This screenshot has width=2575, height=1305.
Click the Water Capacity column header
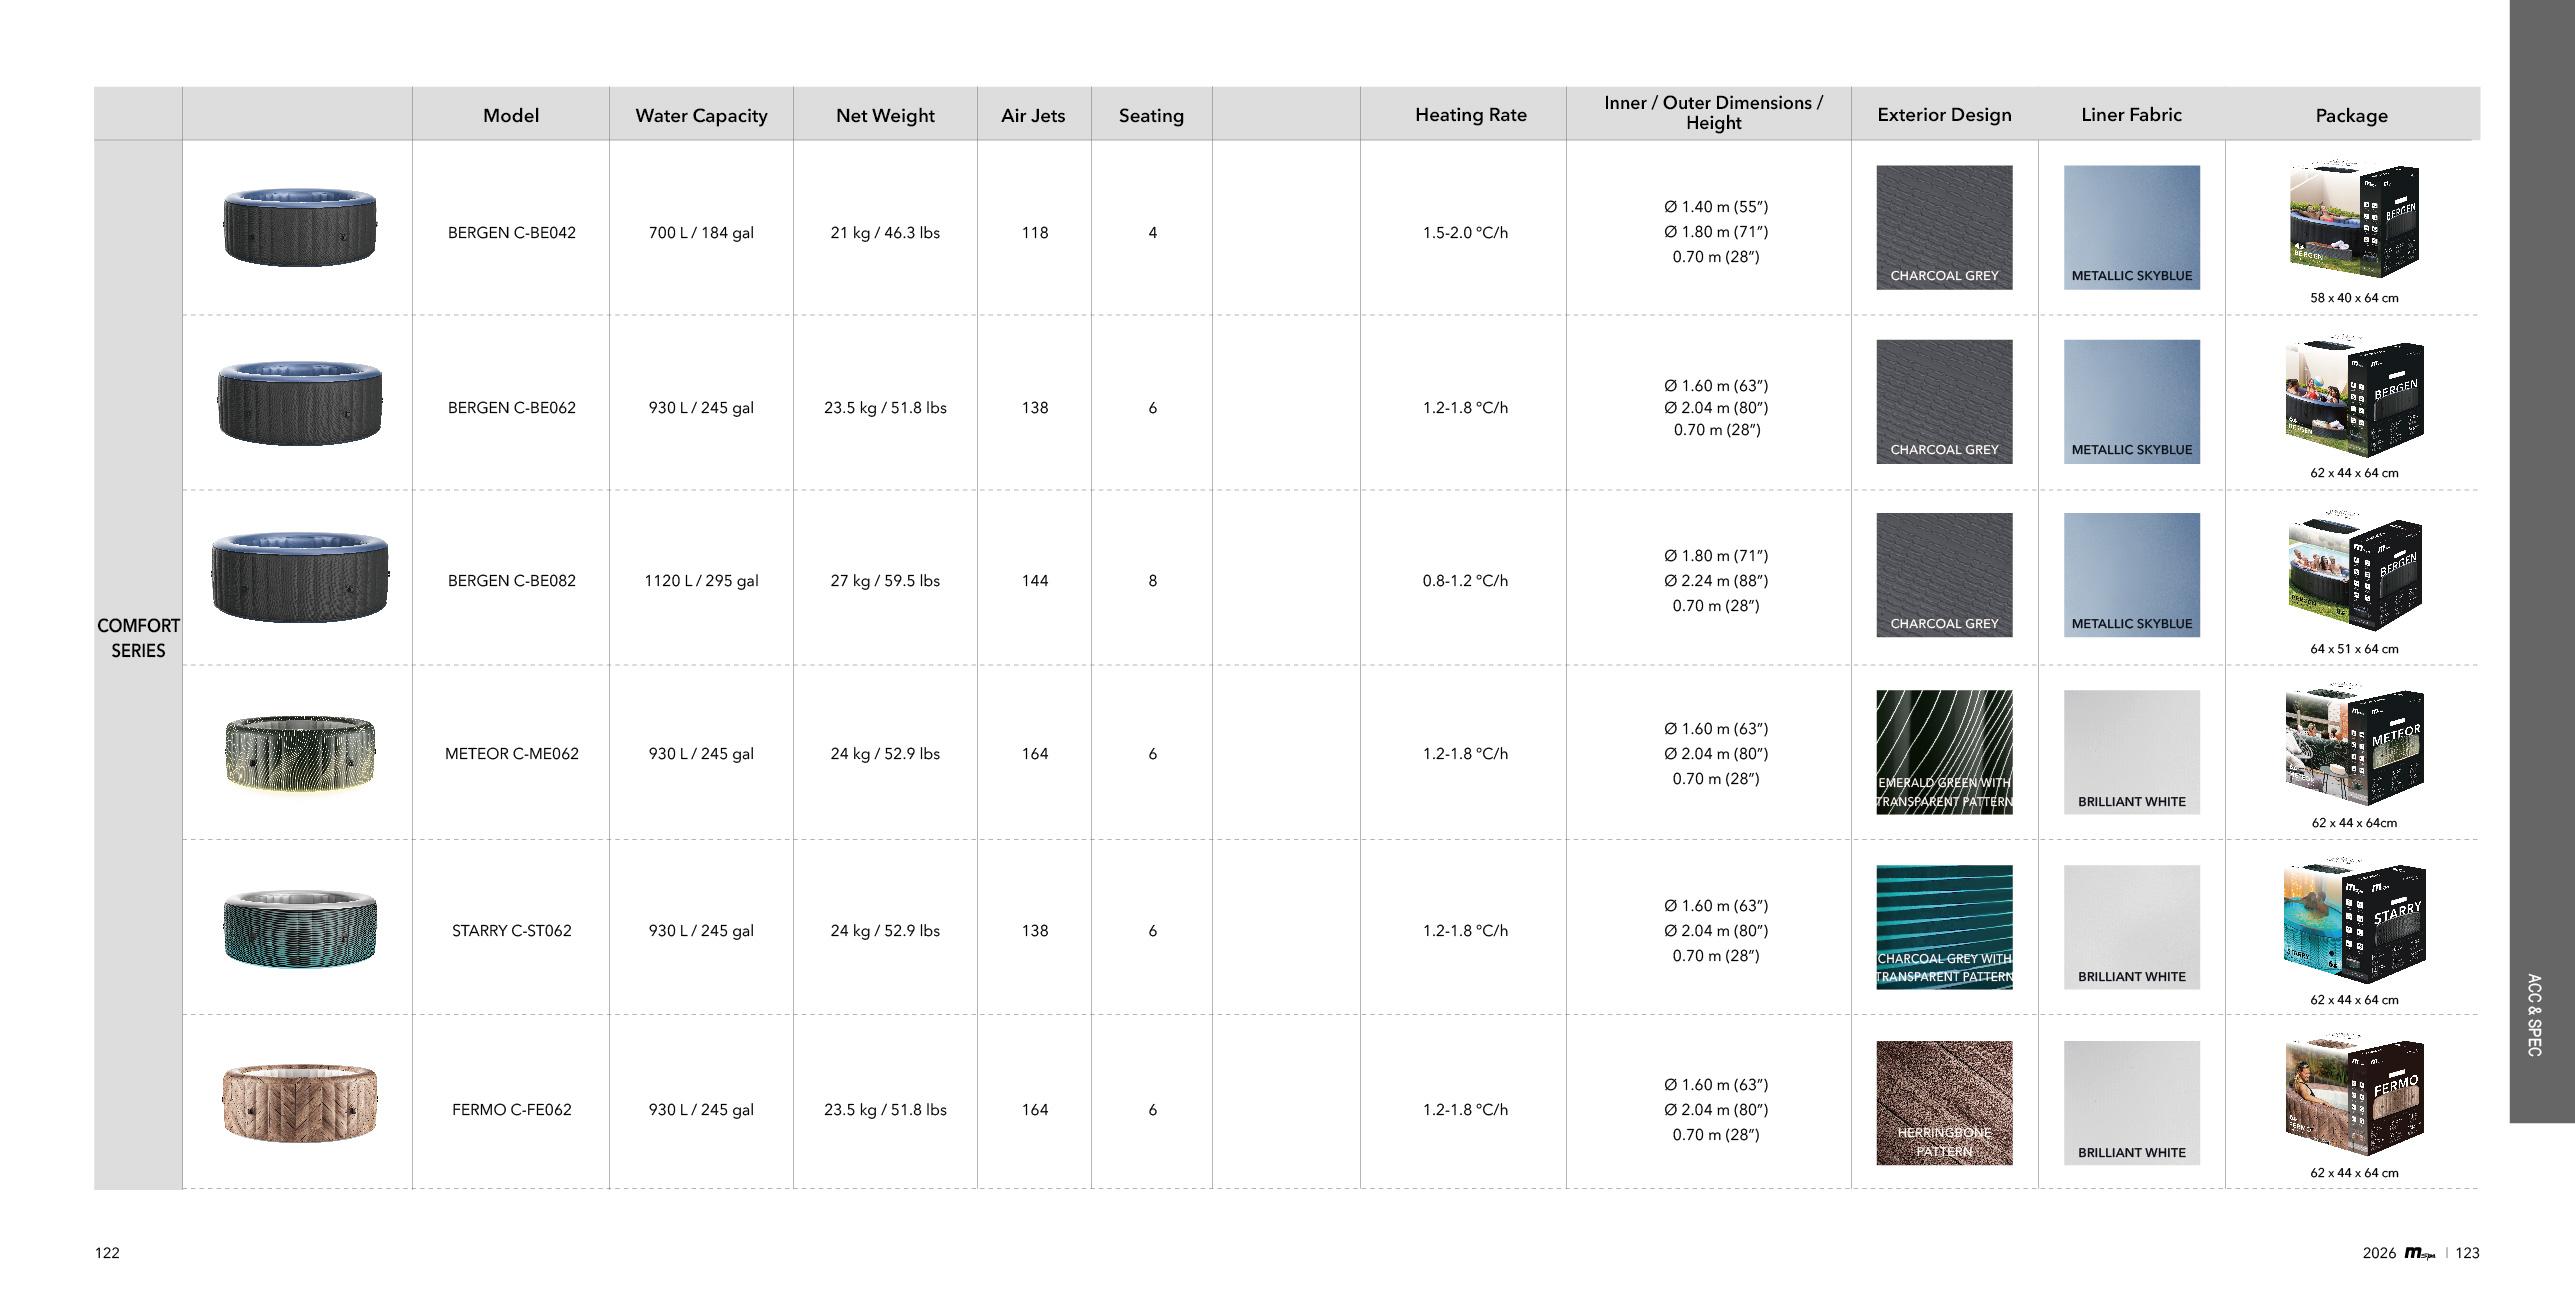pyautogui.click(x=701, y=116)
